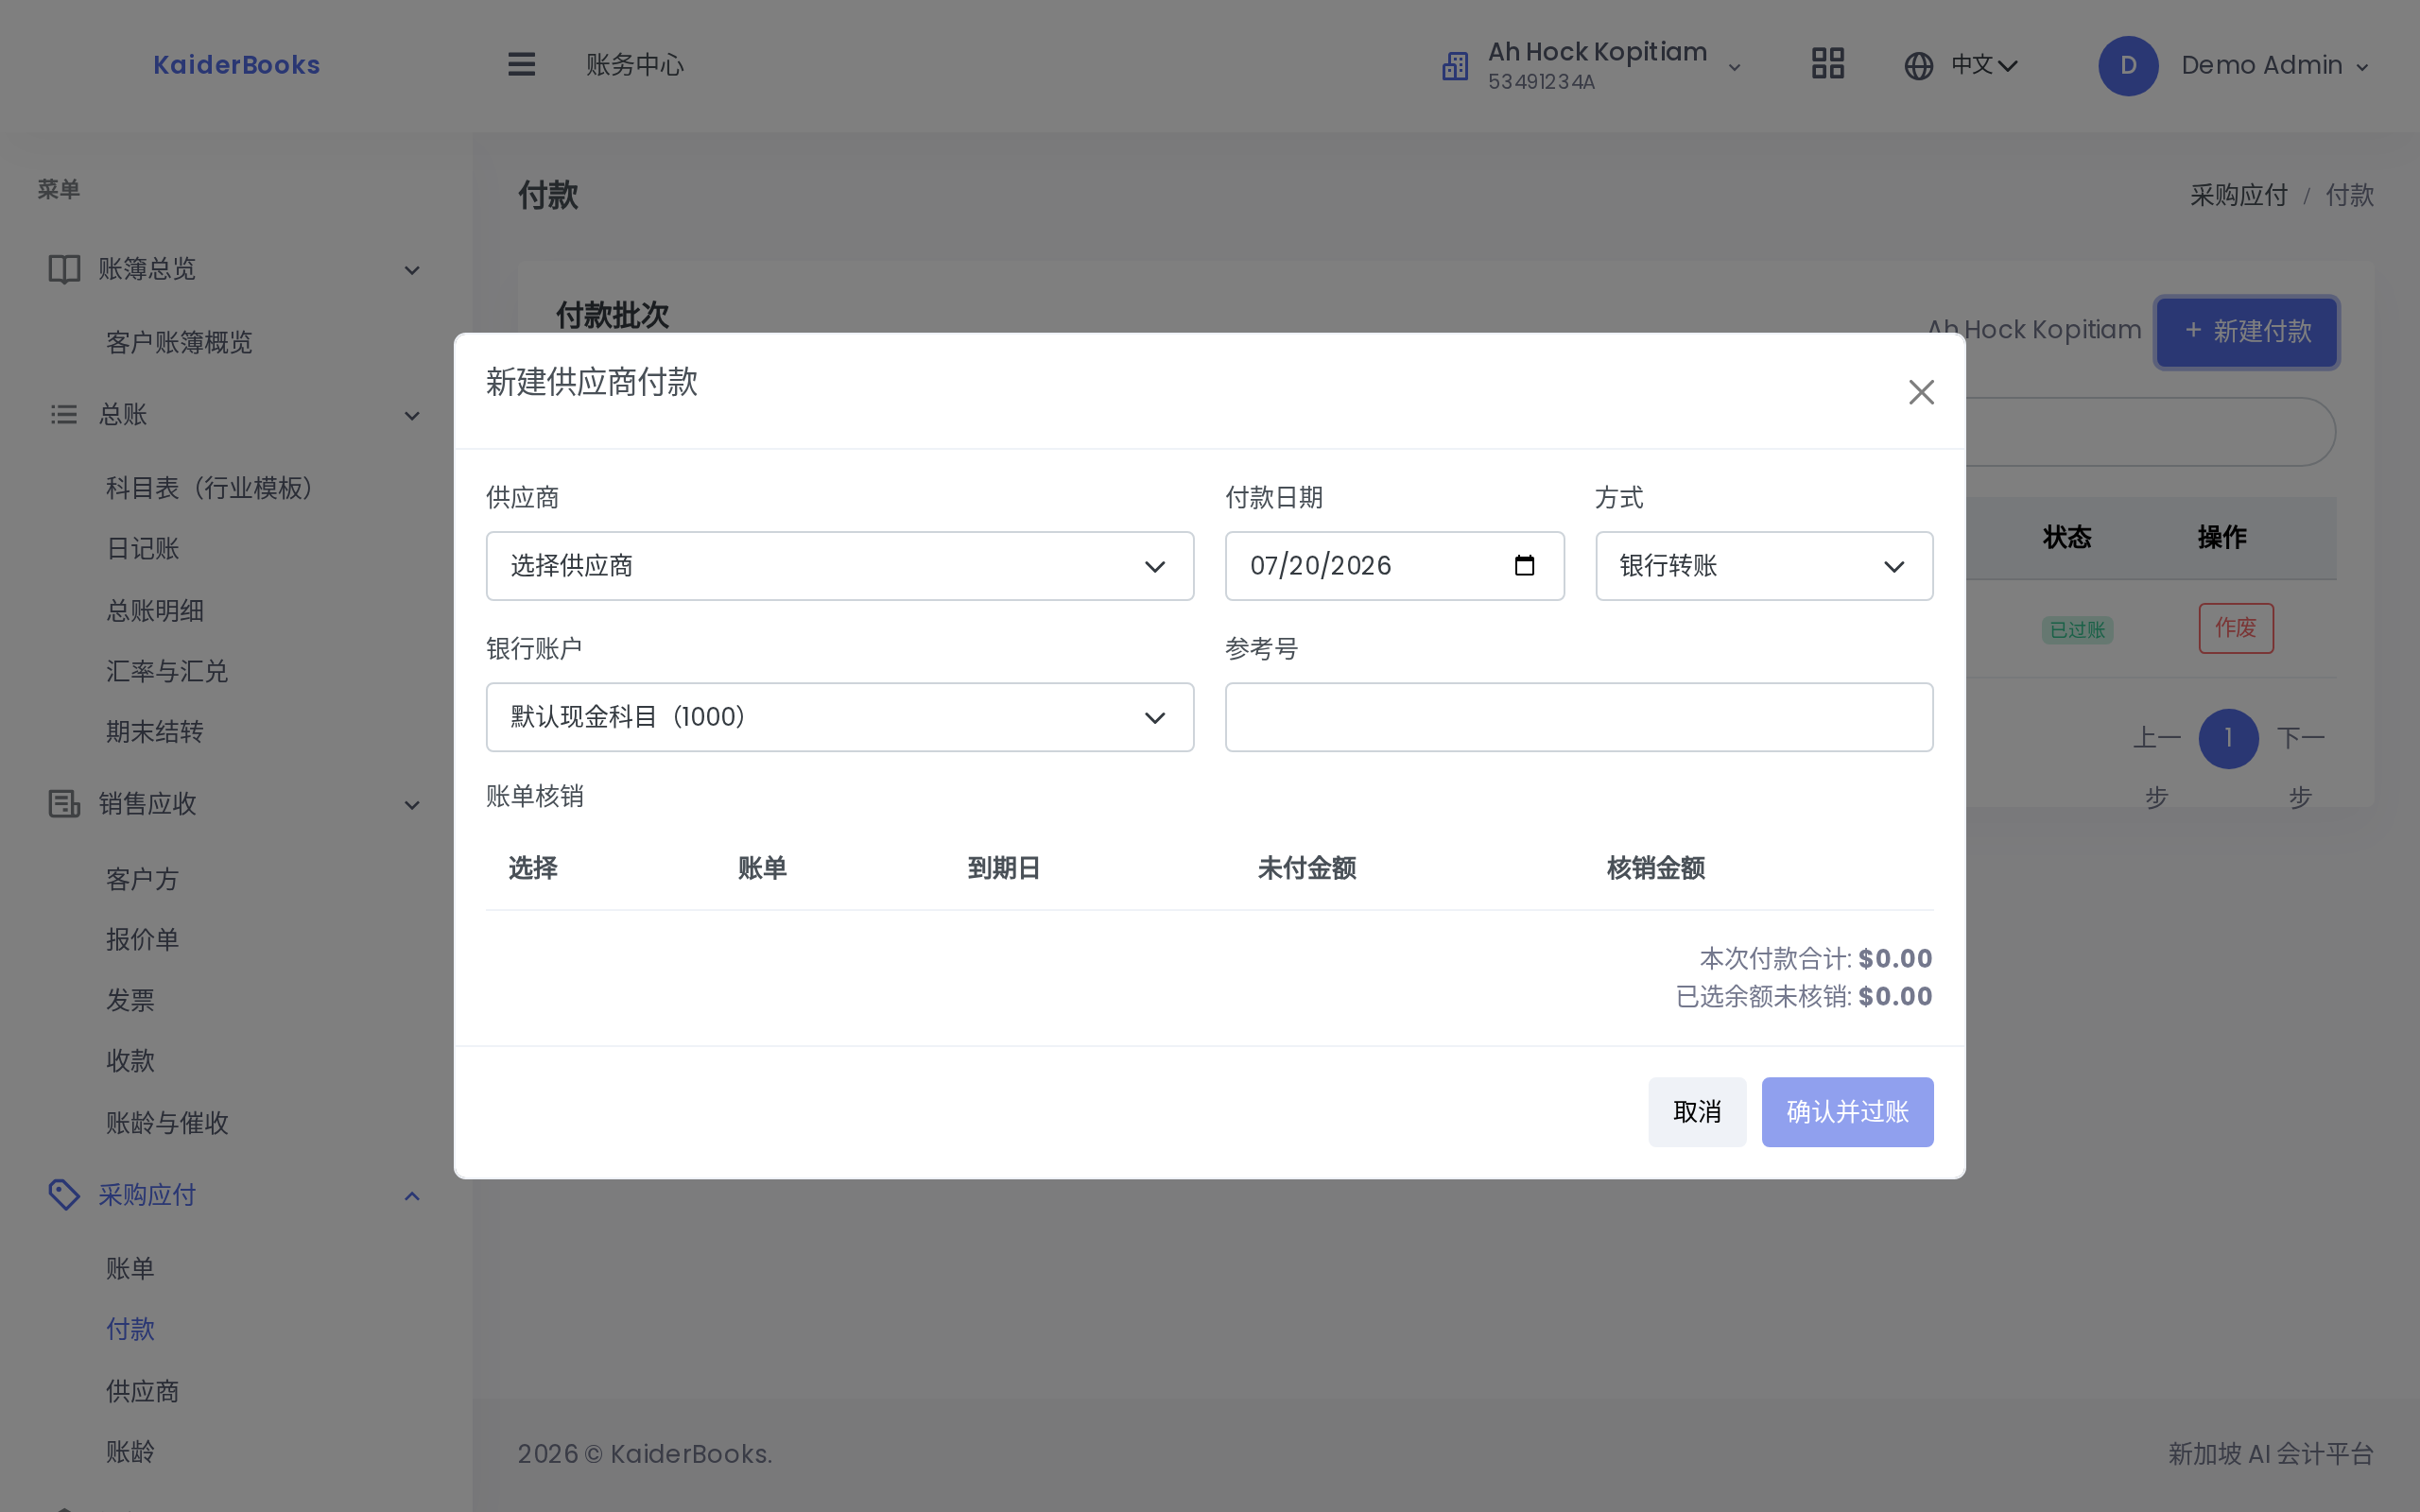
Task: Click the list icon beside 总账
Action: coord(64,415)
